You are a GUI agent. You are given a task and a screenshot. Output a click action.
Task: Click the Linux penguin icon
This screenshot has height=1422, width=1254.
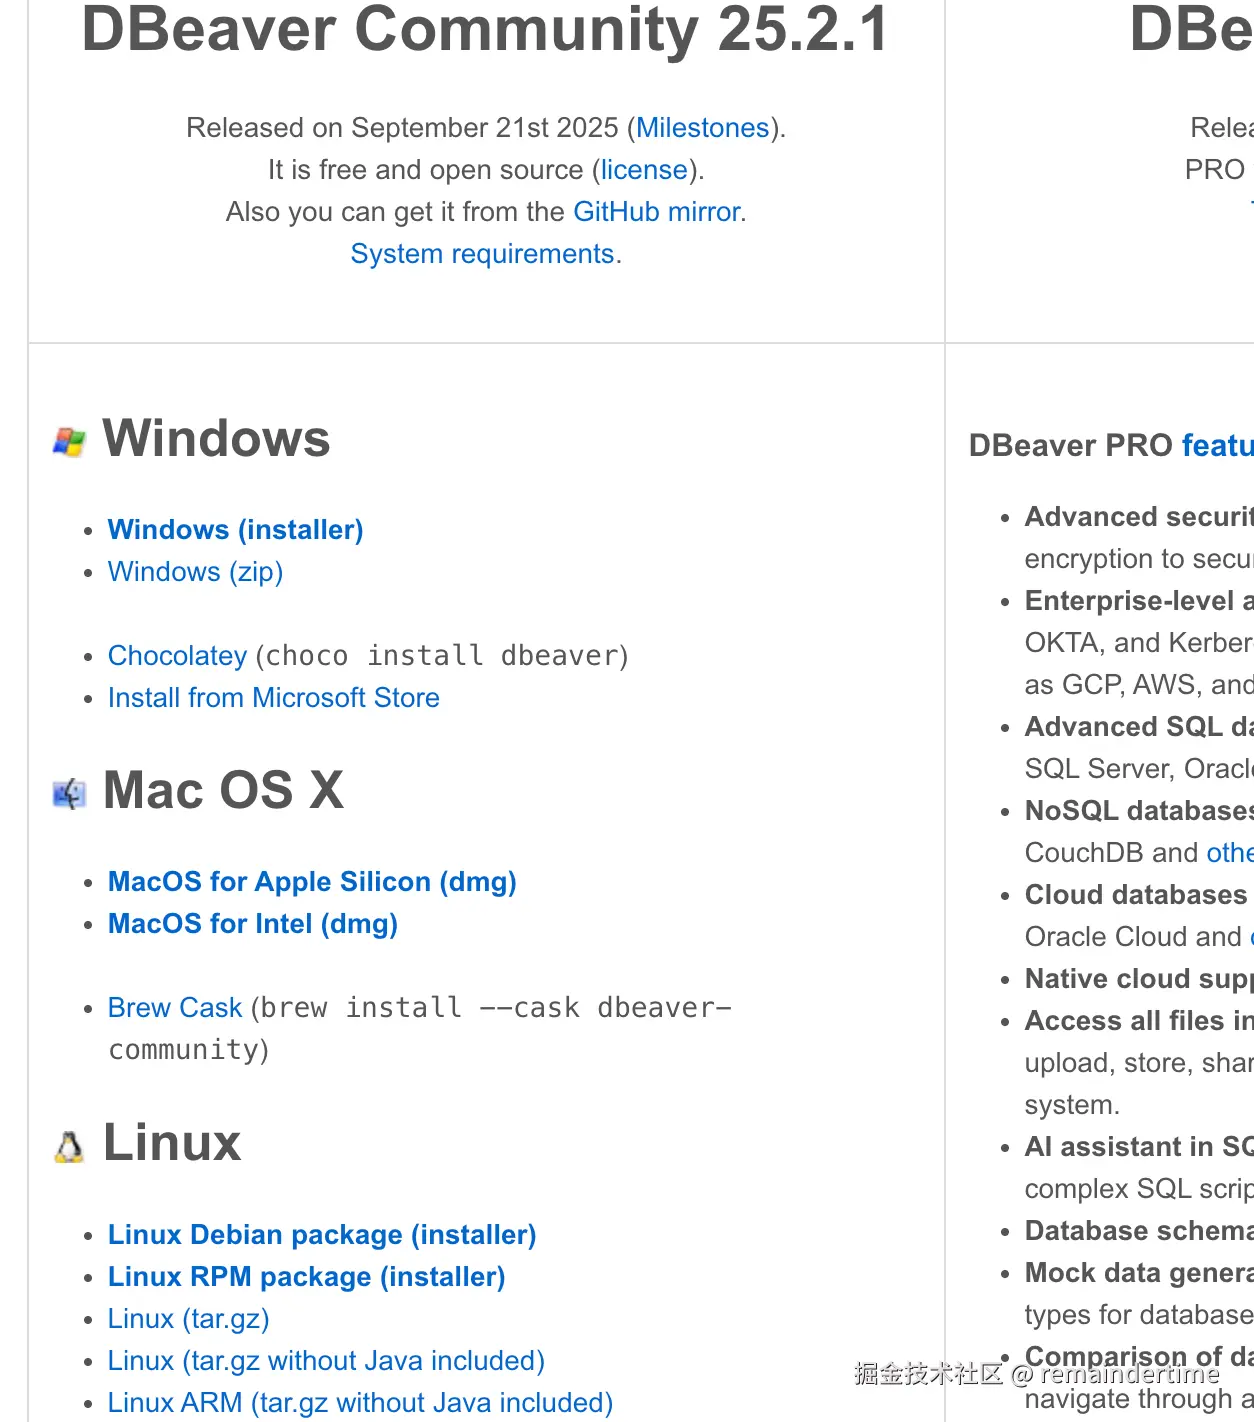[69, 1147]
